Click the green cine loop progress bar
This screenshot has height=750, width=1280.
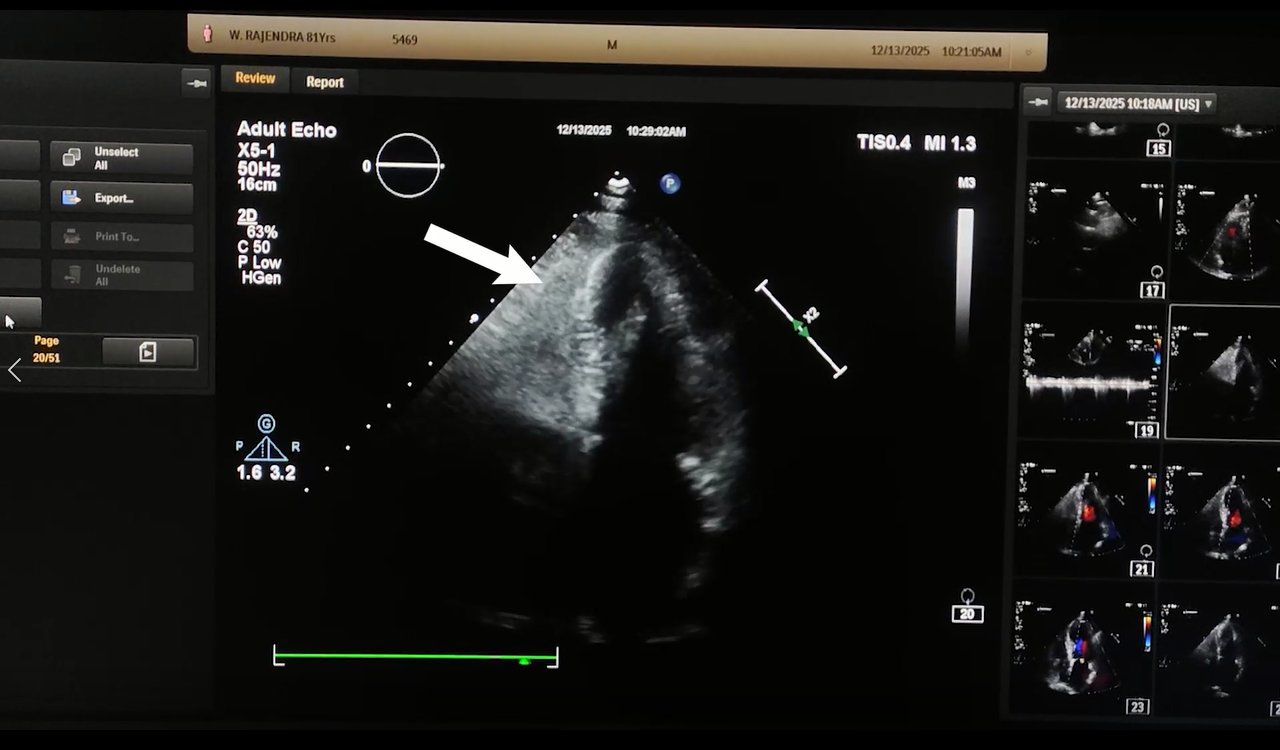(x=415, y=658)
